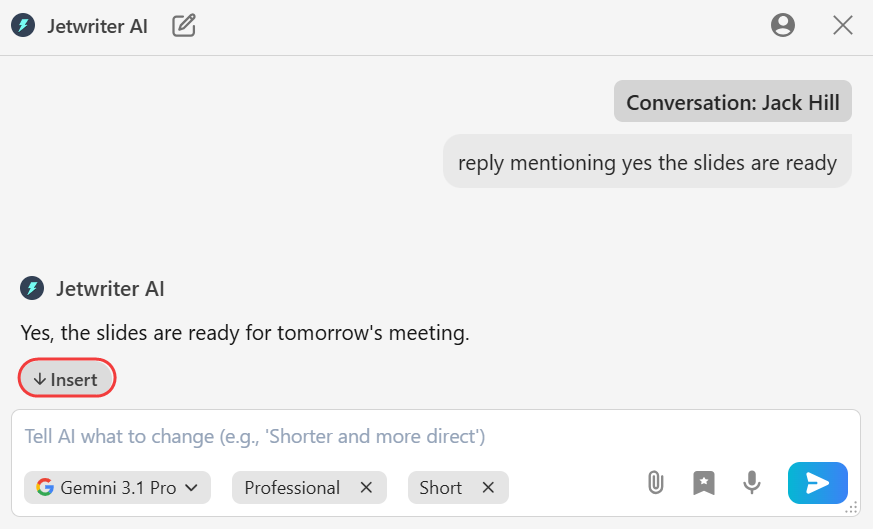Click the Jetwriter lightning logo in header
The width and height of the screenshot is (873, 529).
tap(23, 26)
